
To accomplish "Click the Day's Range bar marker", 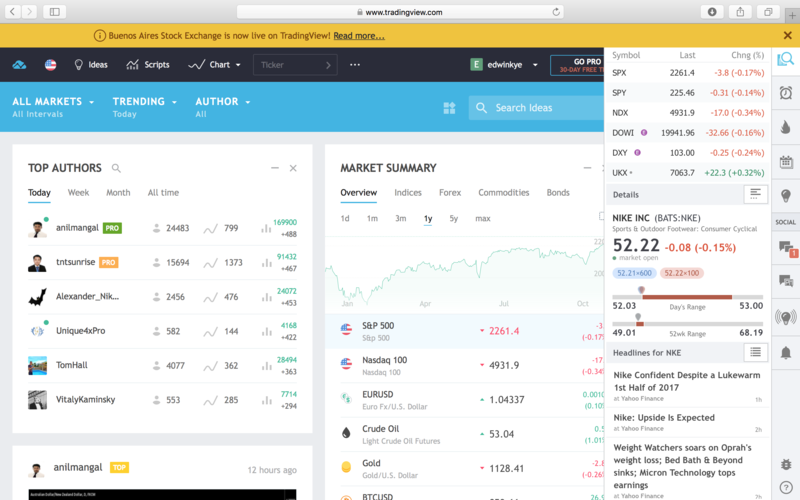I will click(641, 290).
